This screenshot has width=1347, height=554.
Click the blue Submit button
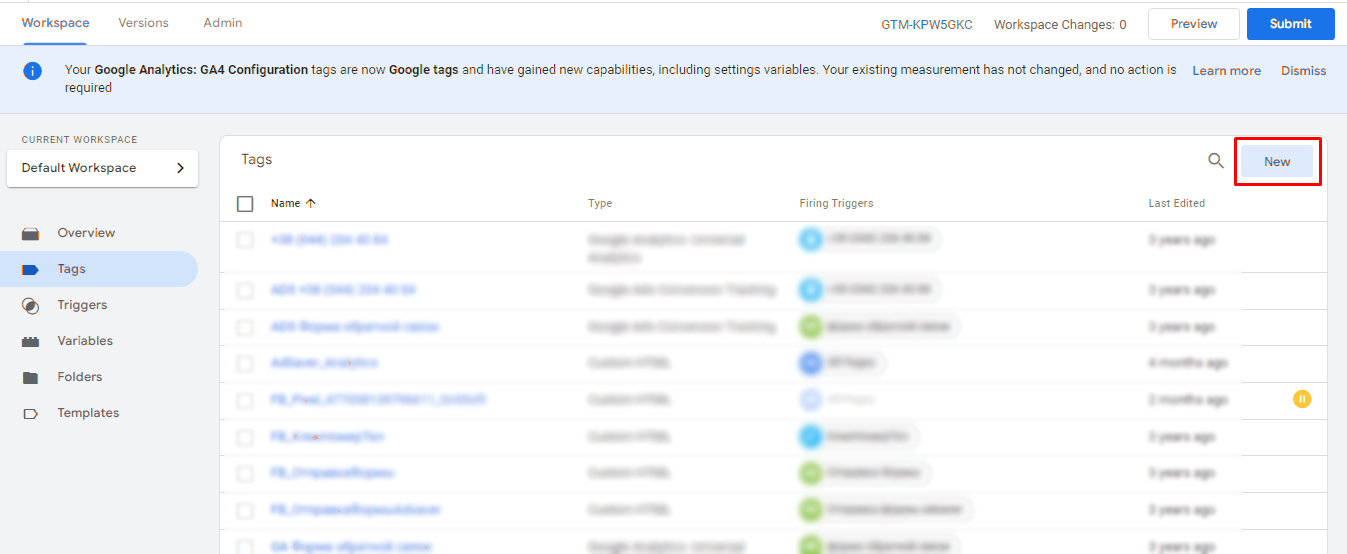pyautogui.click(x=1291, y=24)
